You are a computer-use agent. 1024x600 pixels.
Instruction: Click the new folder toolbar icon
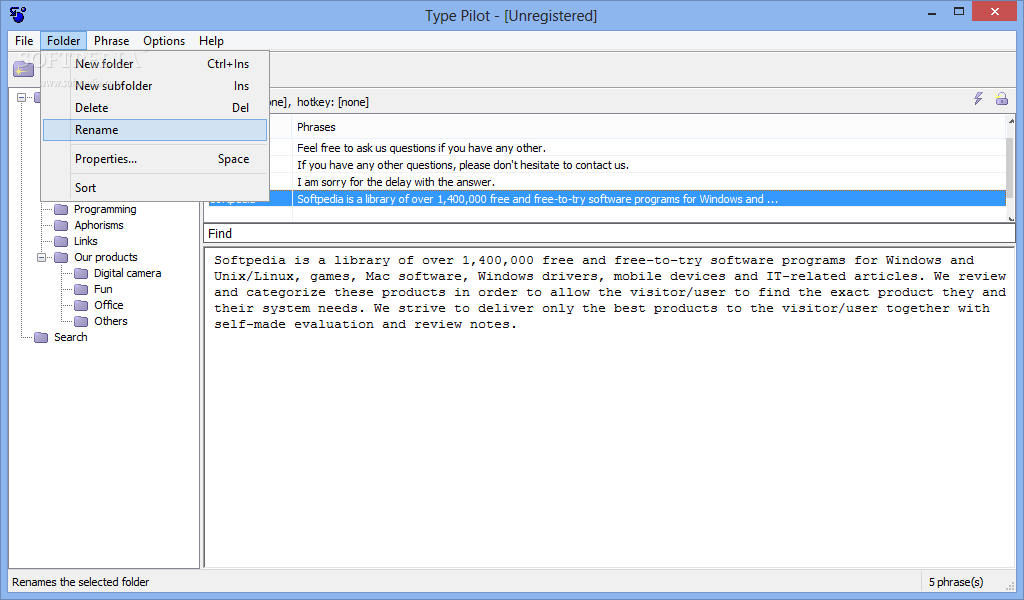pyautogui.click(x=24, y=69)
